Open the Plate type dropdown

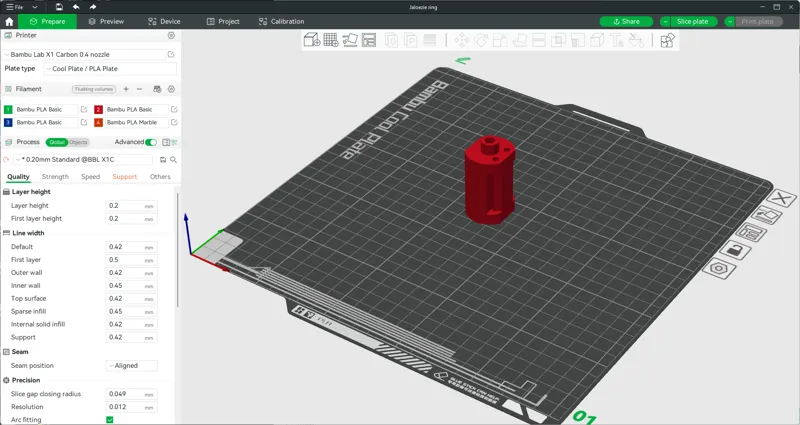[x=110, y=68]
